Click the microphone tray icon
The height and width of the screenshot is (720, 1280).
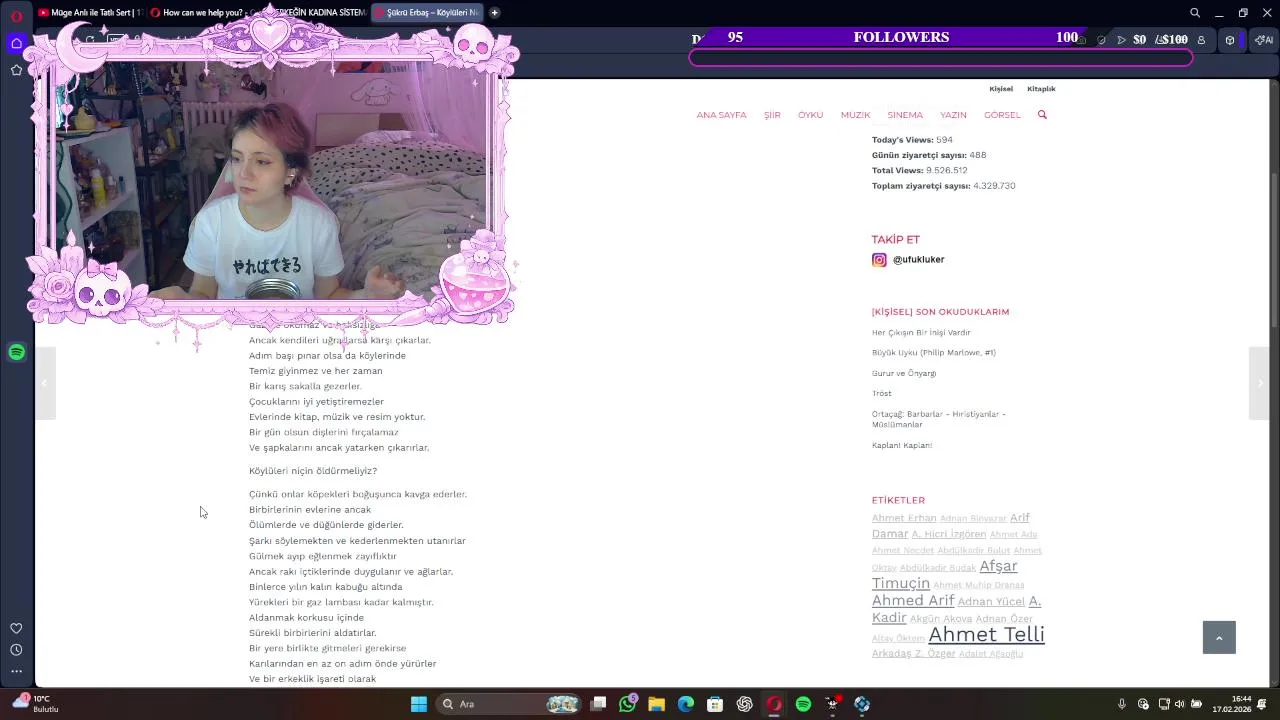1122,704
